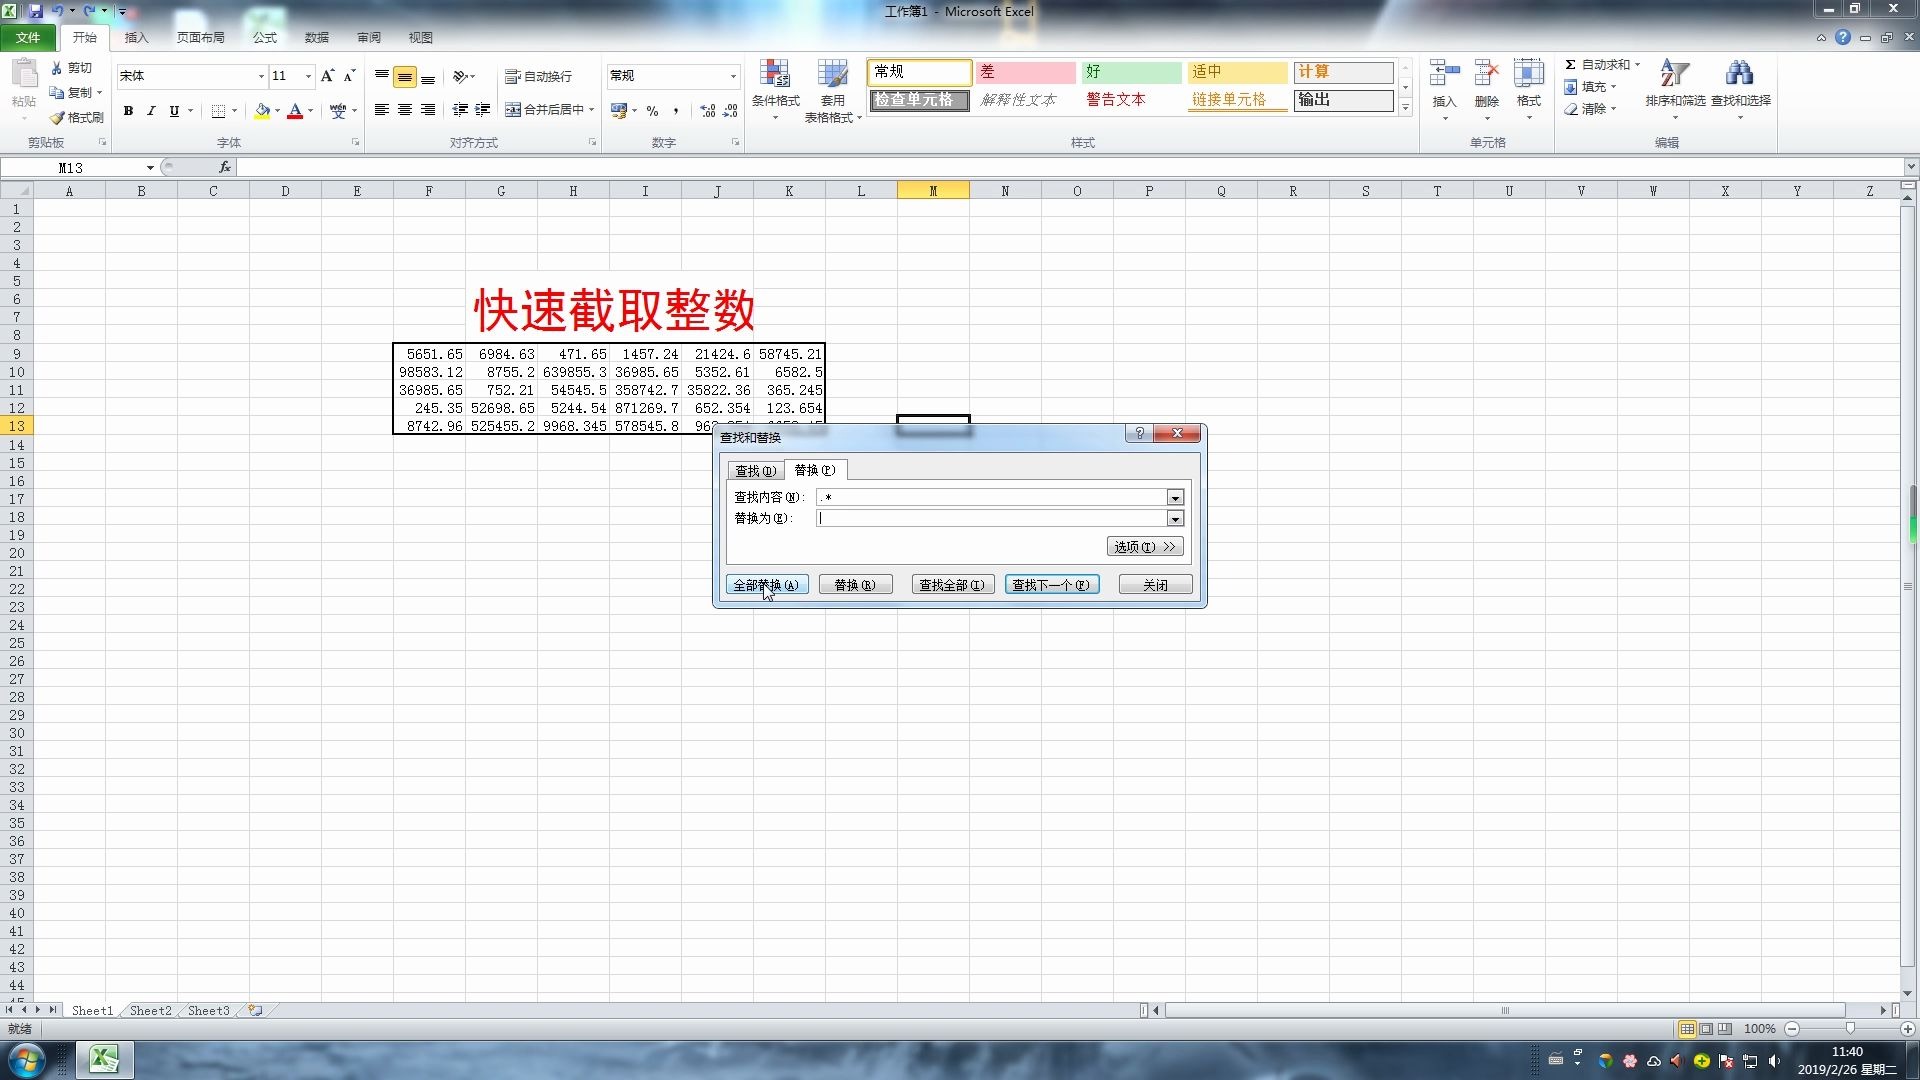Viewport: 1920px width, 1080px height.
Task: Toggle Wrap Text option
Action: coord(539,76)
